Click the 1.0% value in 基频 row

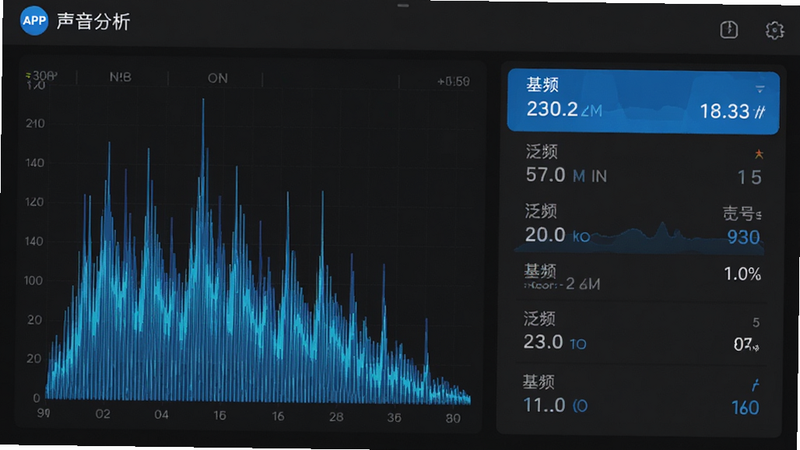(742, 274)
